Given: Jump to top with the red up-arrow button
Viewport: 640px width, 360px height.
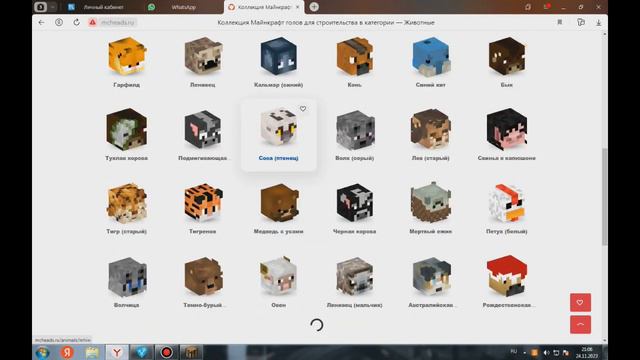Looking at the screenshot, I should [x=580, y=324].
